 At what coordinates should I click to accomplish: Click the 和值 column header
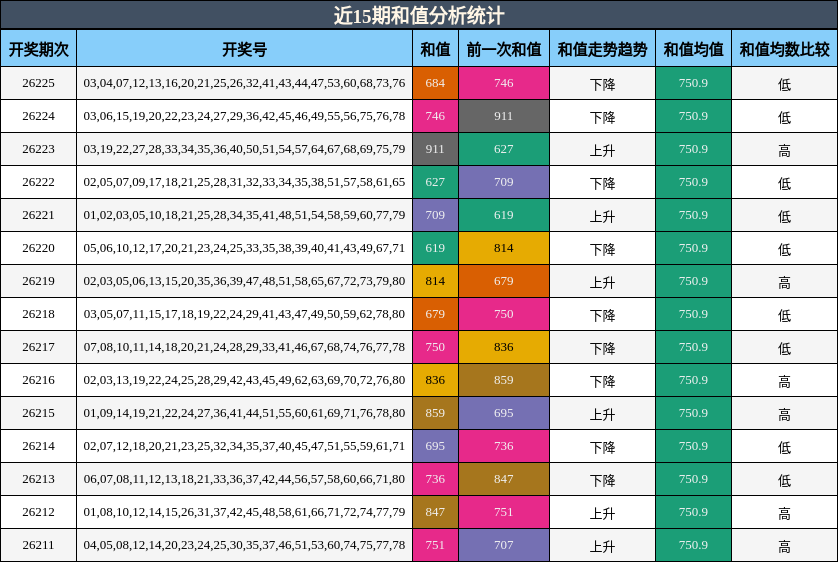[435, 49]
